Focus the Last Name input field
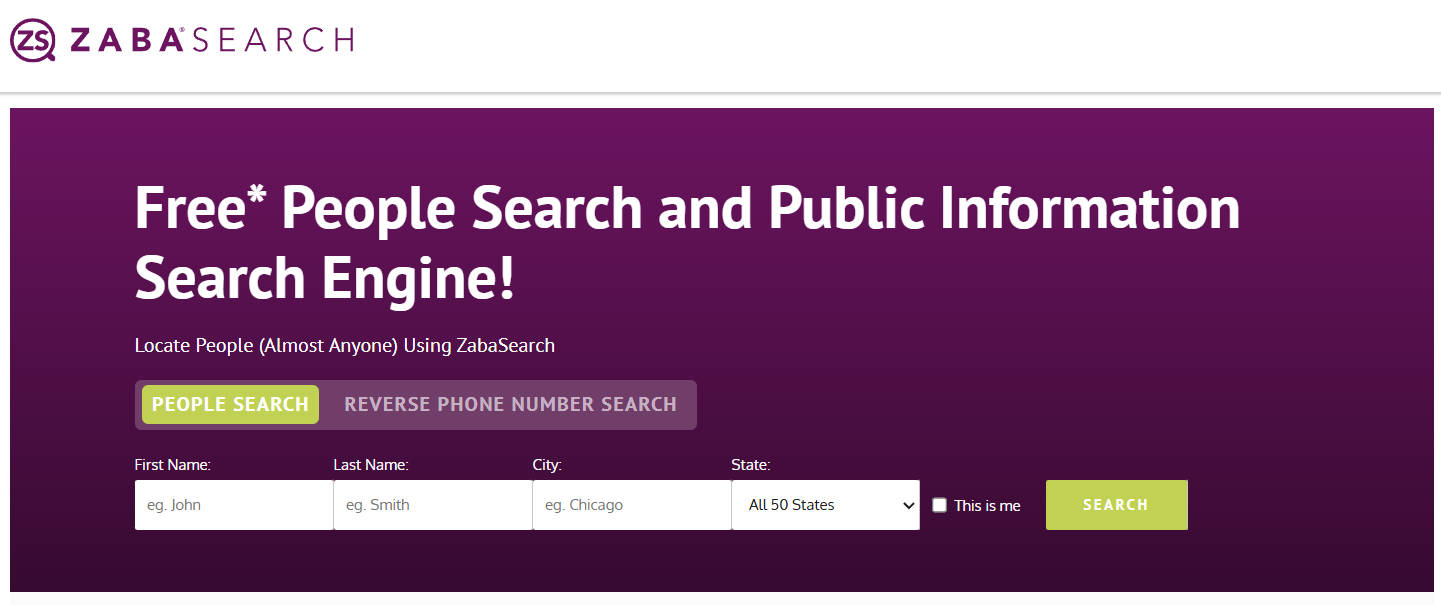 click(433, 505)
